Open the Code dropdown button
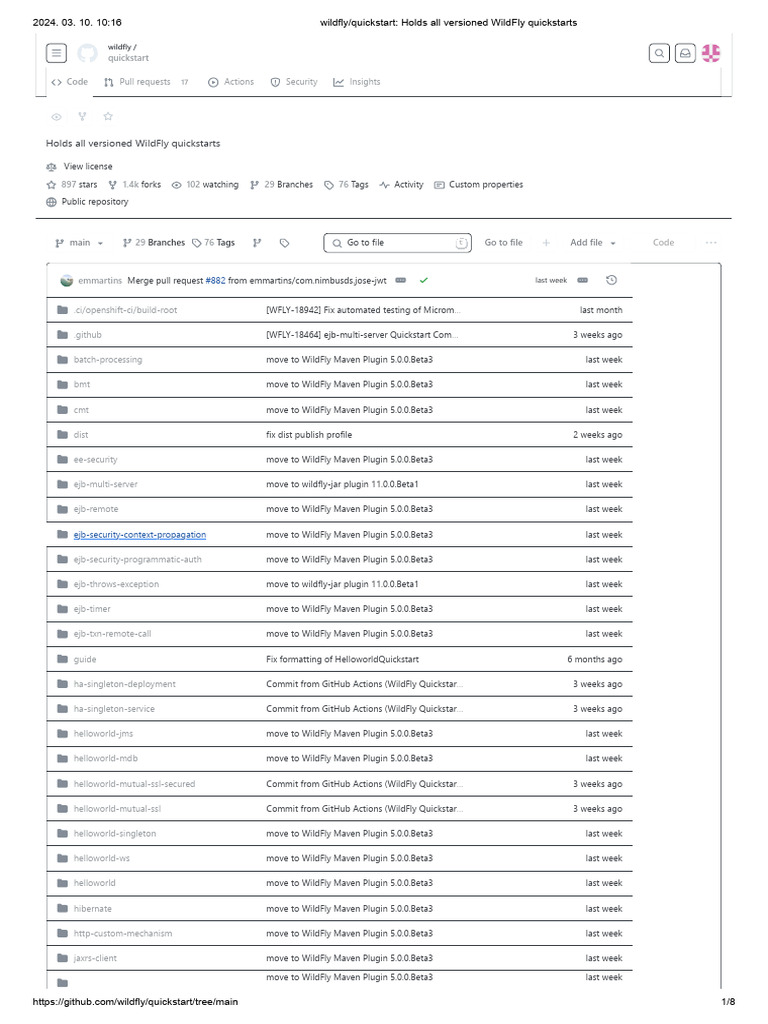The image size is (768, 1024). (x=664, y=243)
